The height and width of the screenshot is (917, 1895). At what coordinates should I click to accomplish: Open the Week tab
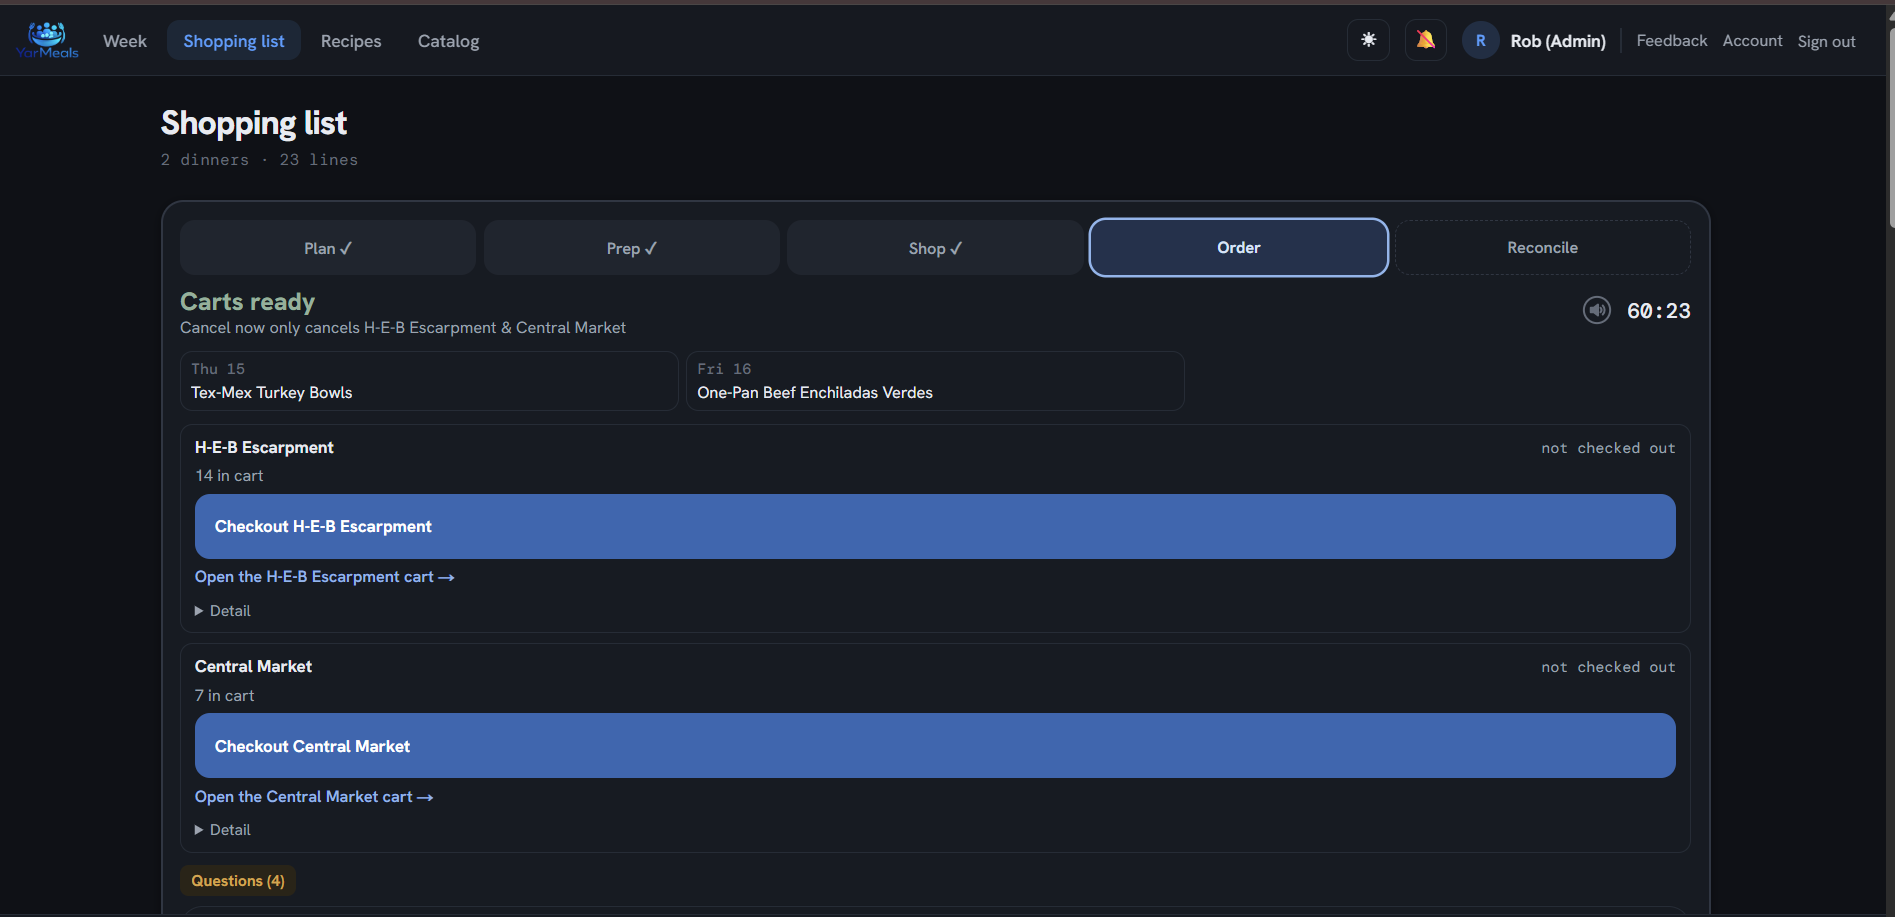[125, 41]
